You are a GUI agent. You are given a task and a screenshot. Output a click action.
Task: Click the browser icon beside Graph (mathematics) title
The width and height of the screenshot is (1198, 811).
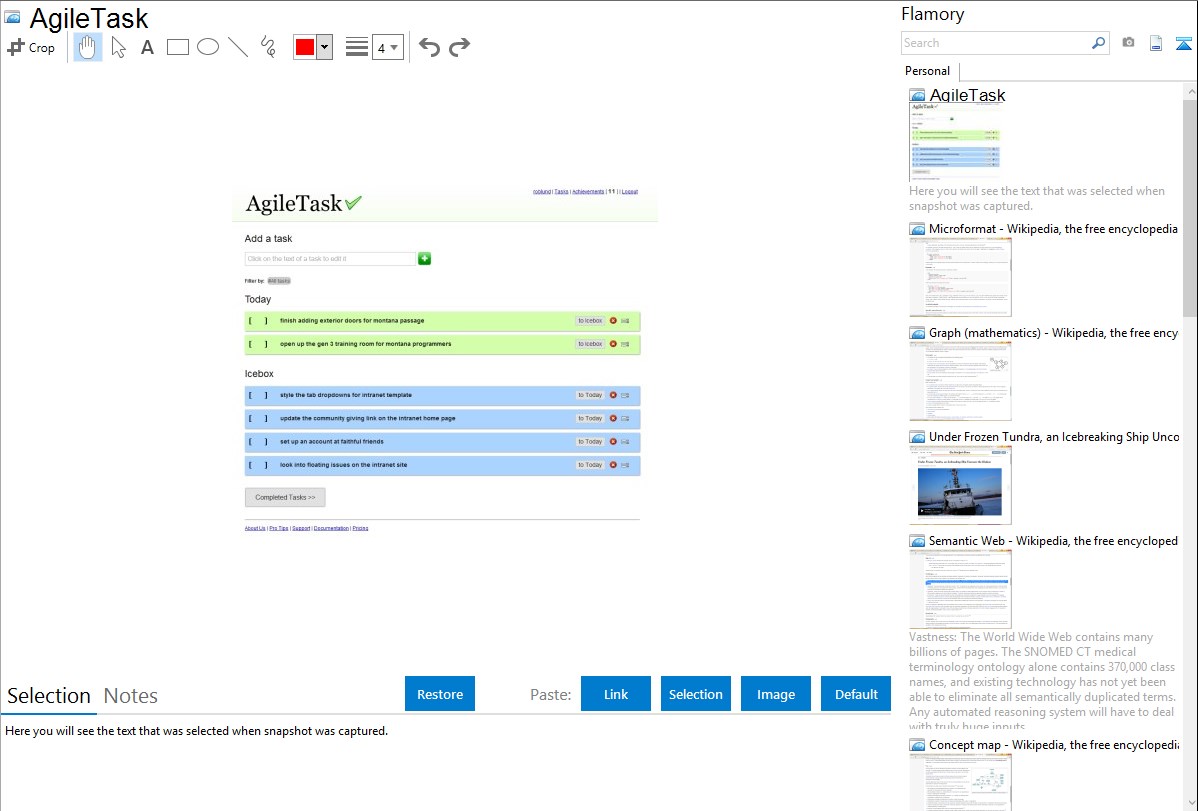918,333
